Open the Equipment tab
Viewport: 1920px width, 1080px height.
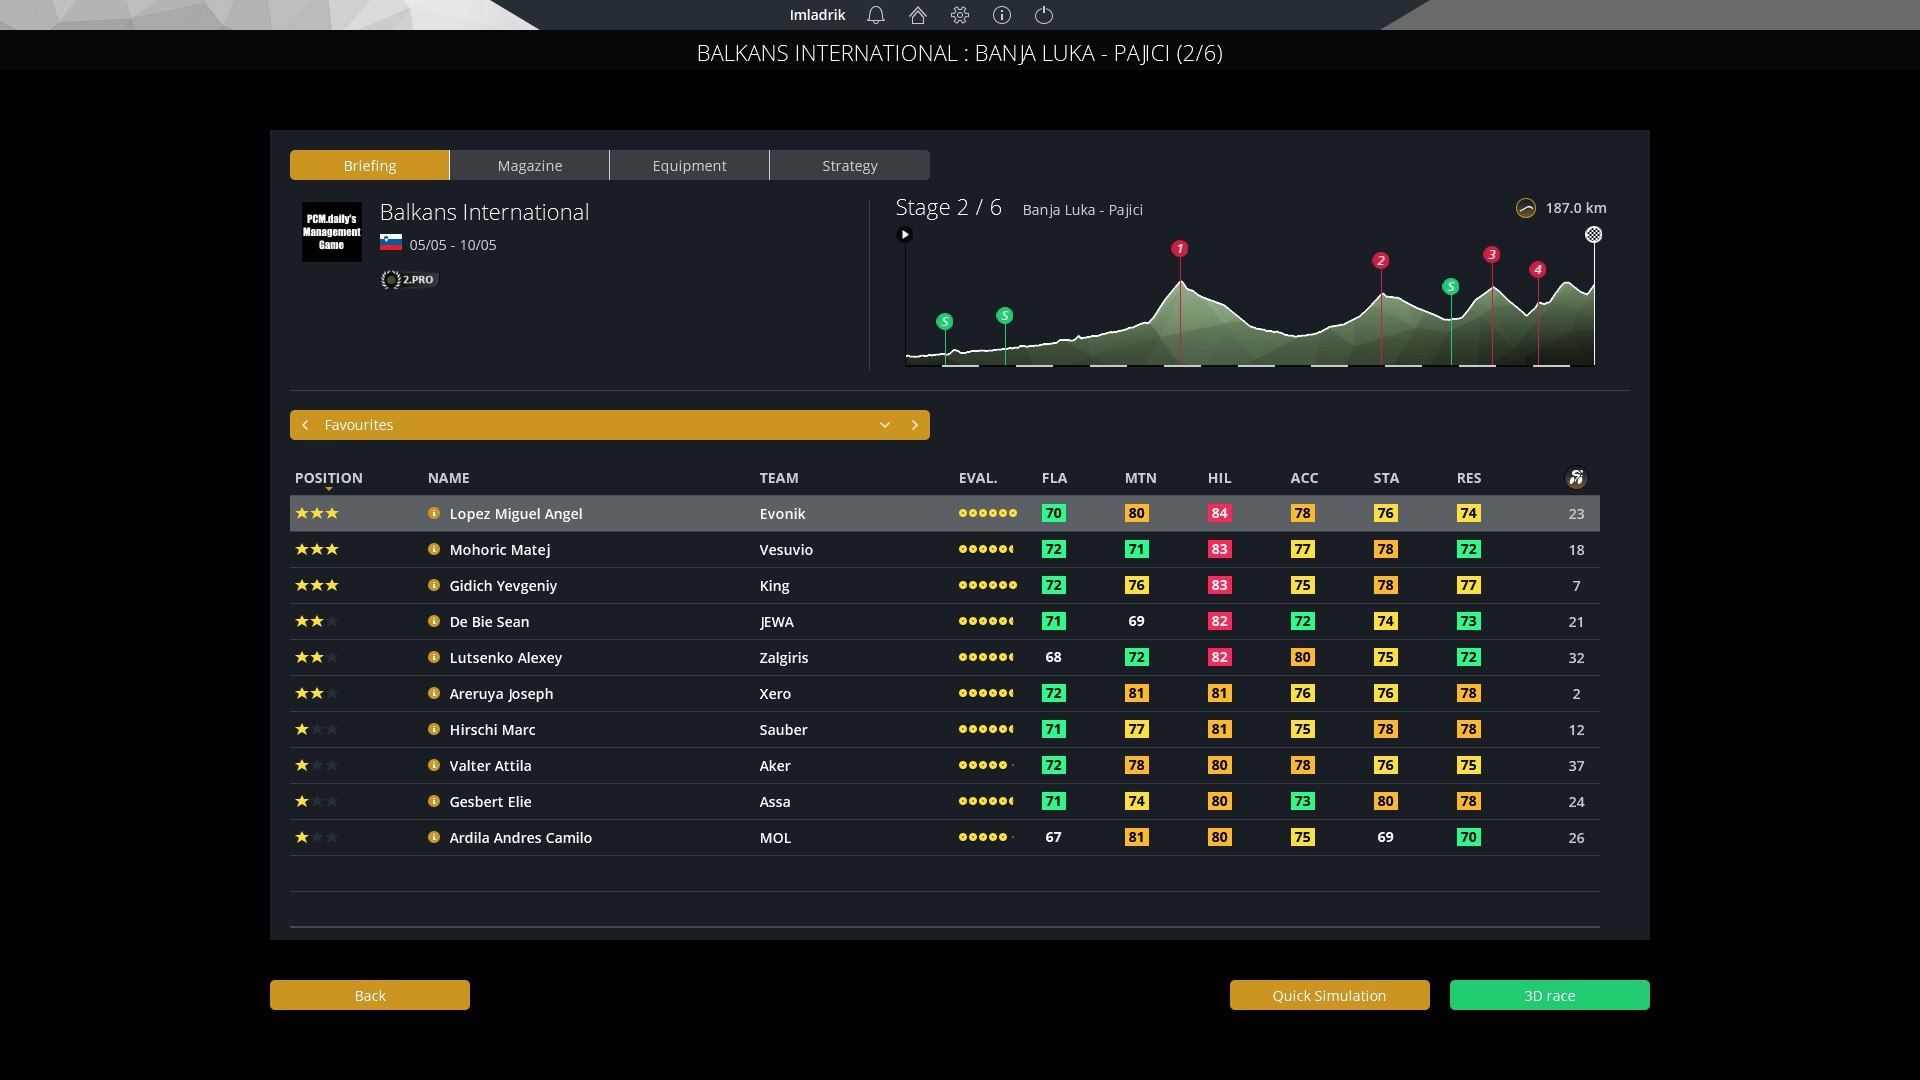[690, 166]
